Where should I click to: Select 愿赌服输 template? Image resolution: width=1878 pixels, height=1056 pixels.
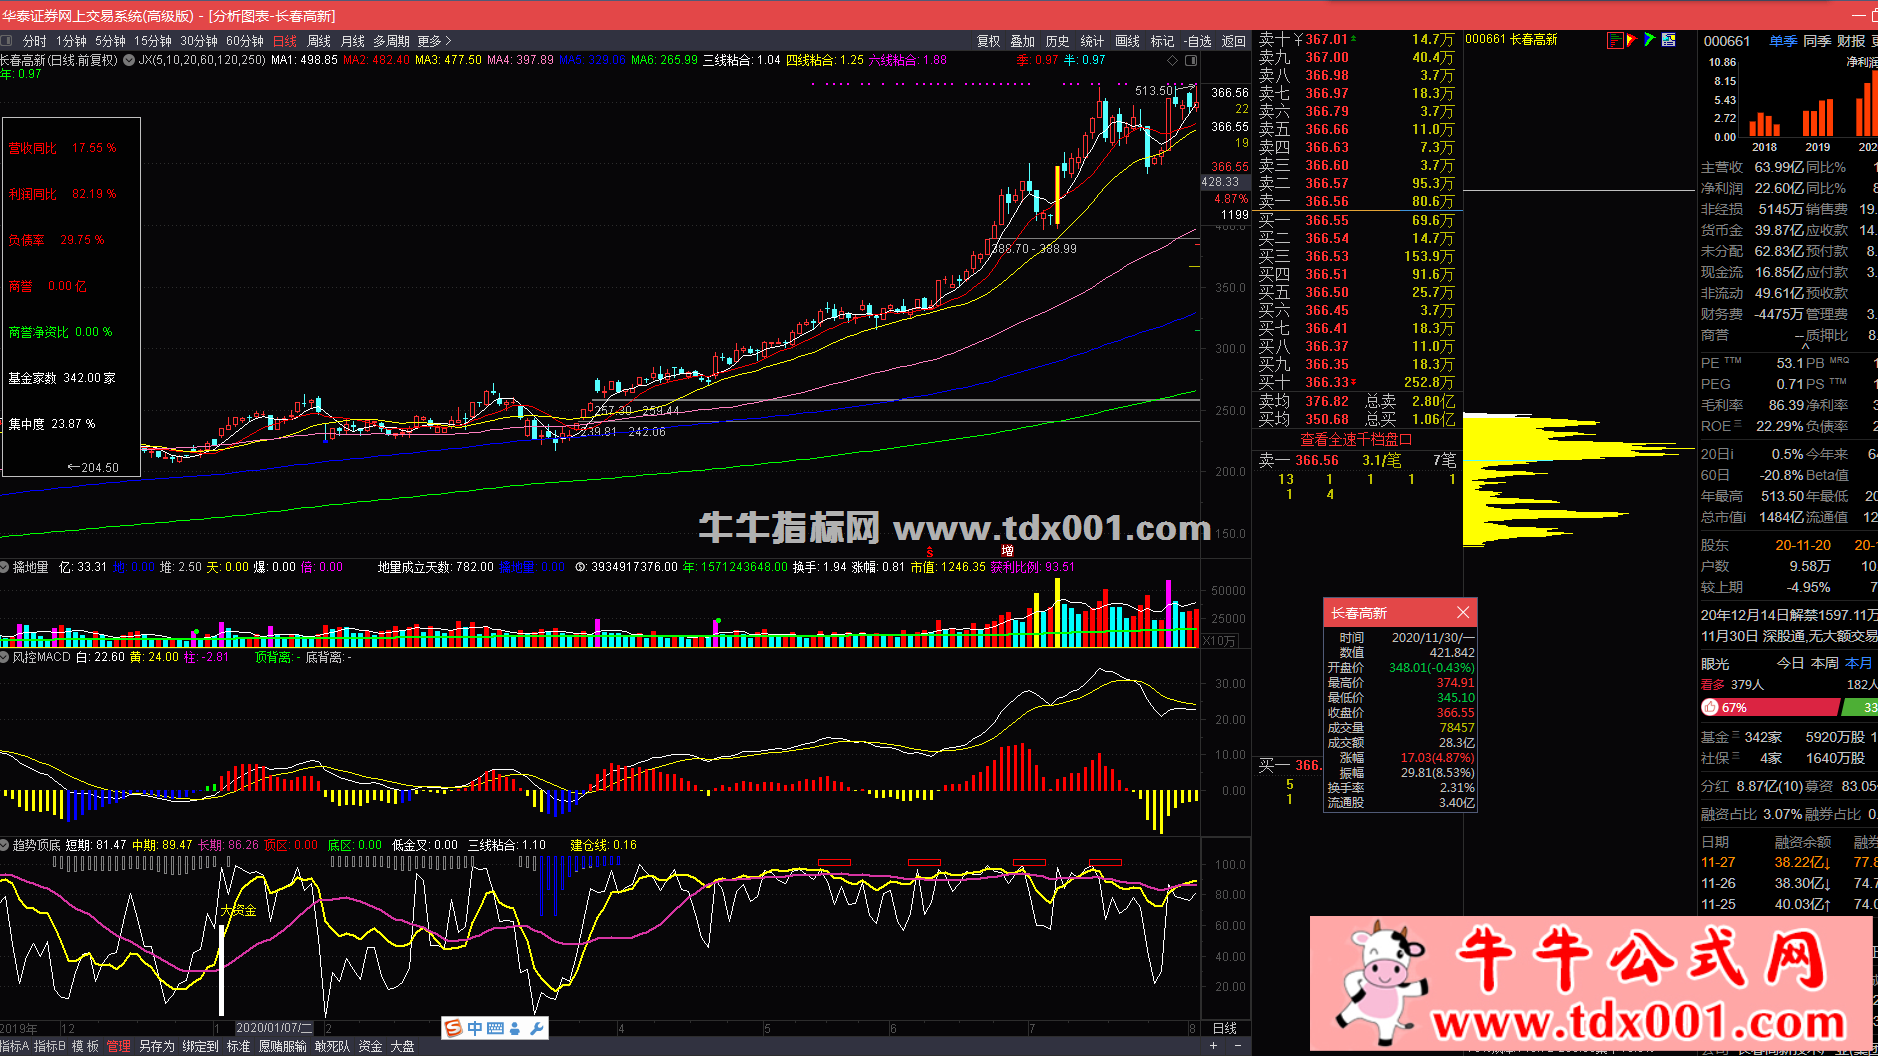click(283, 1046)
